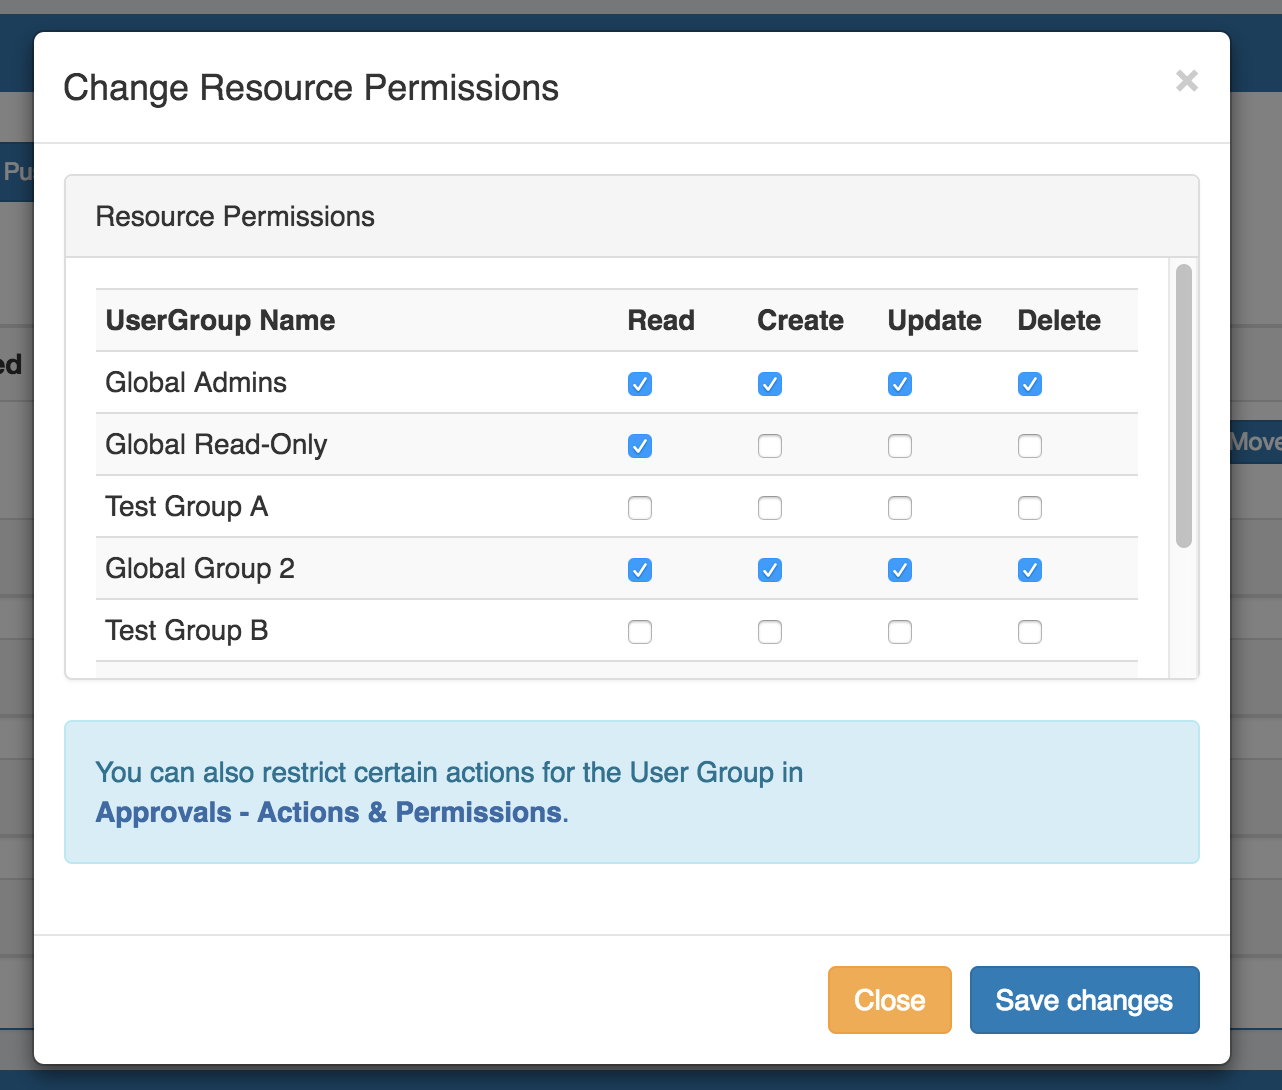
Task: Check Read permission for Test Group B
Action: [x=640, y=632]
